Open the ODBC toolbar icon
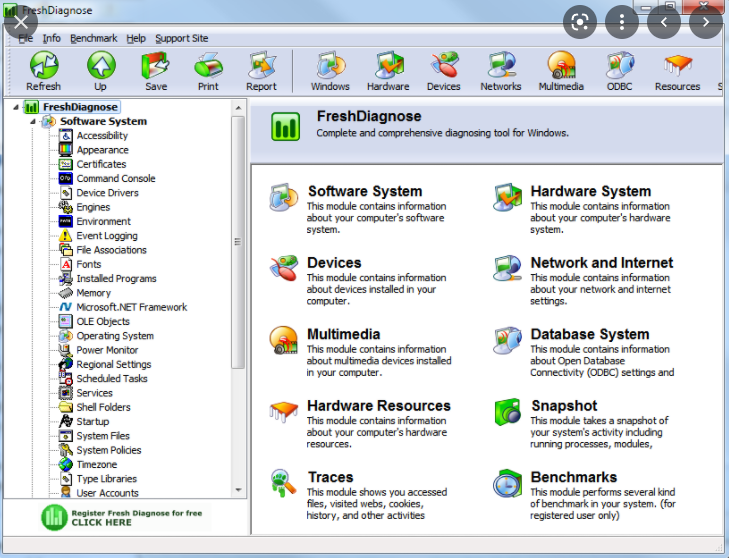 620,65
